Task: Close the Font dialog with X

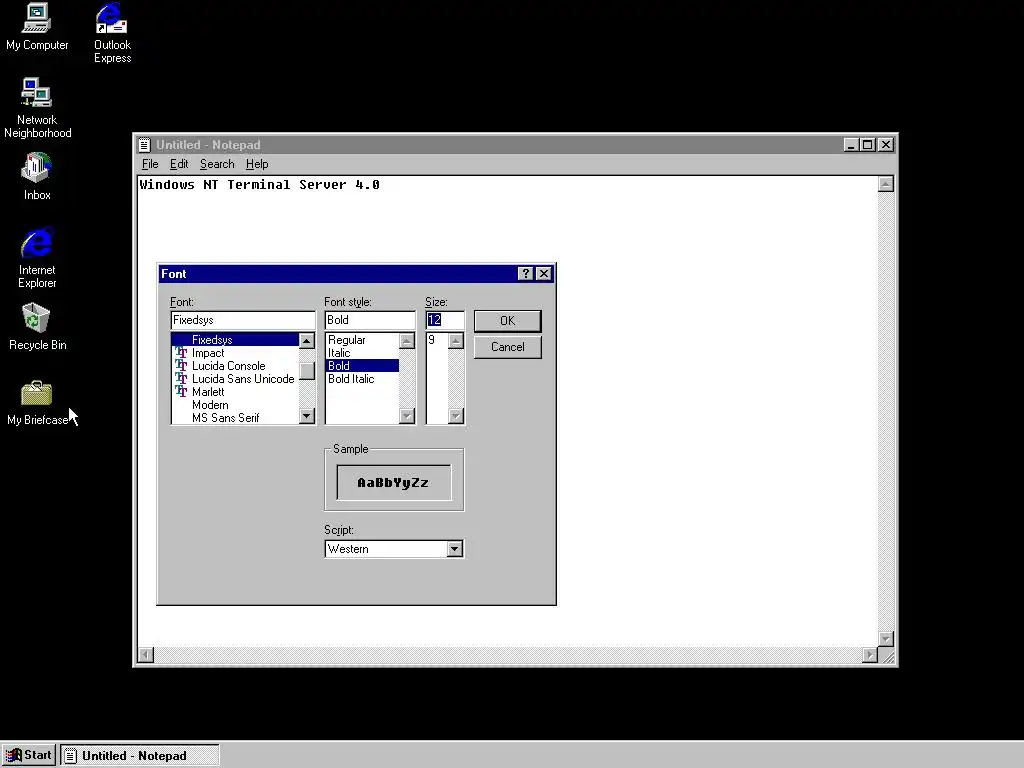Action: 544,274
